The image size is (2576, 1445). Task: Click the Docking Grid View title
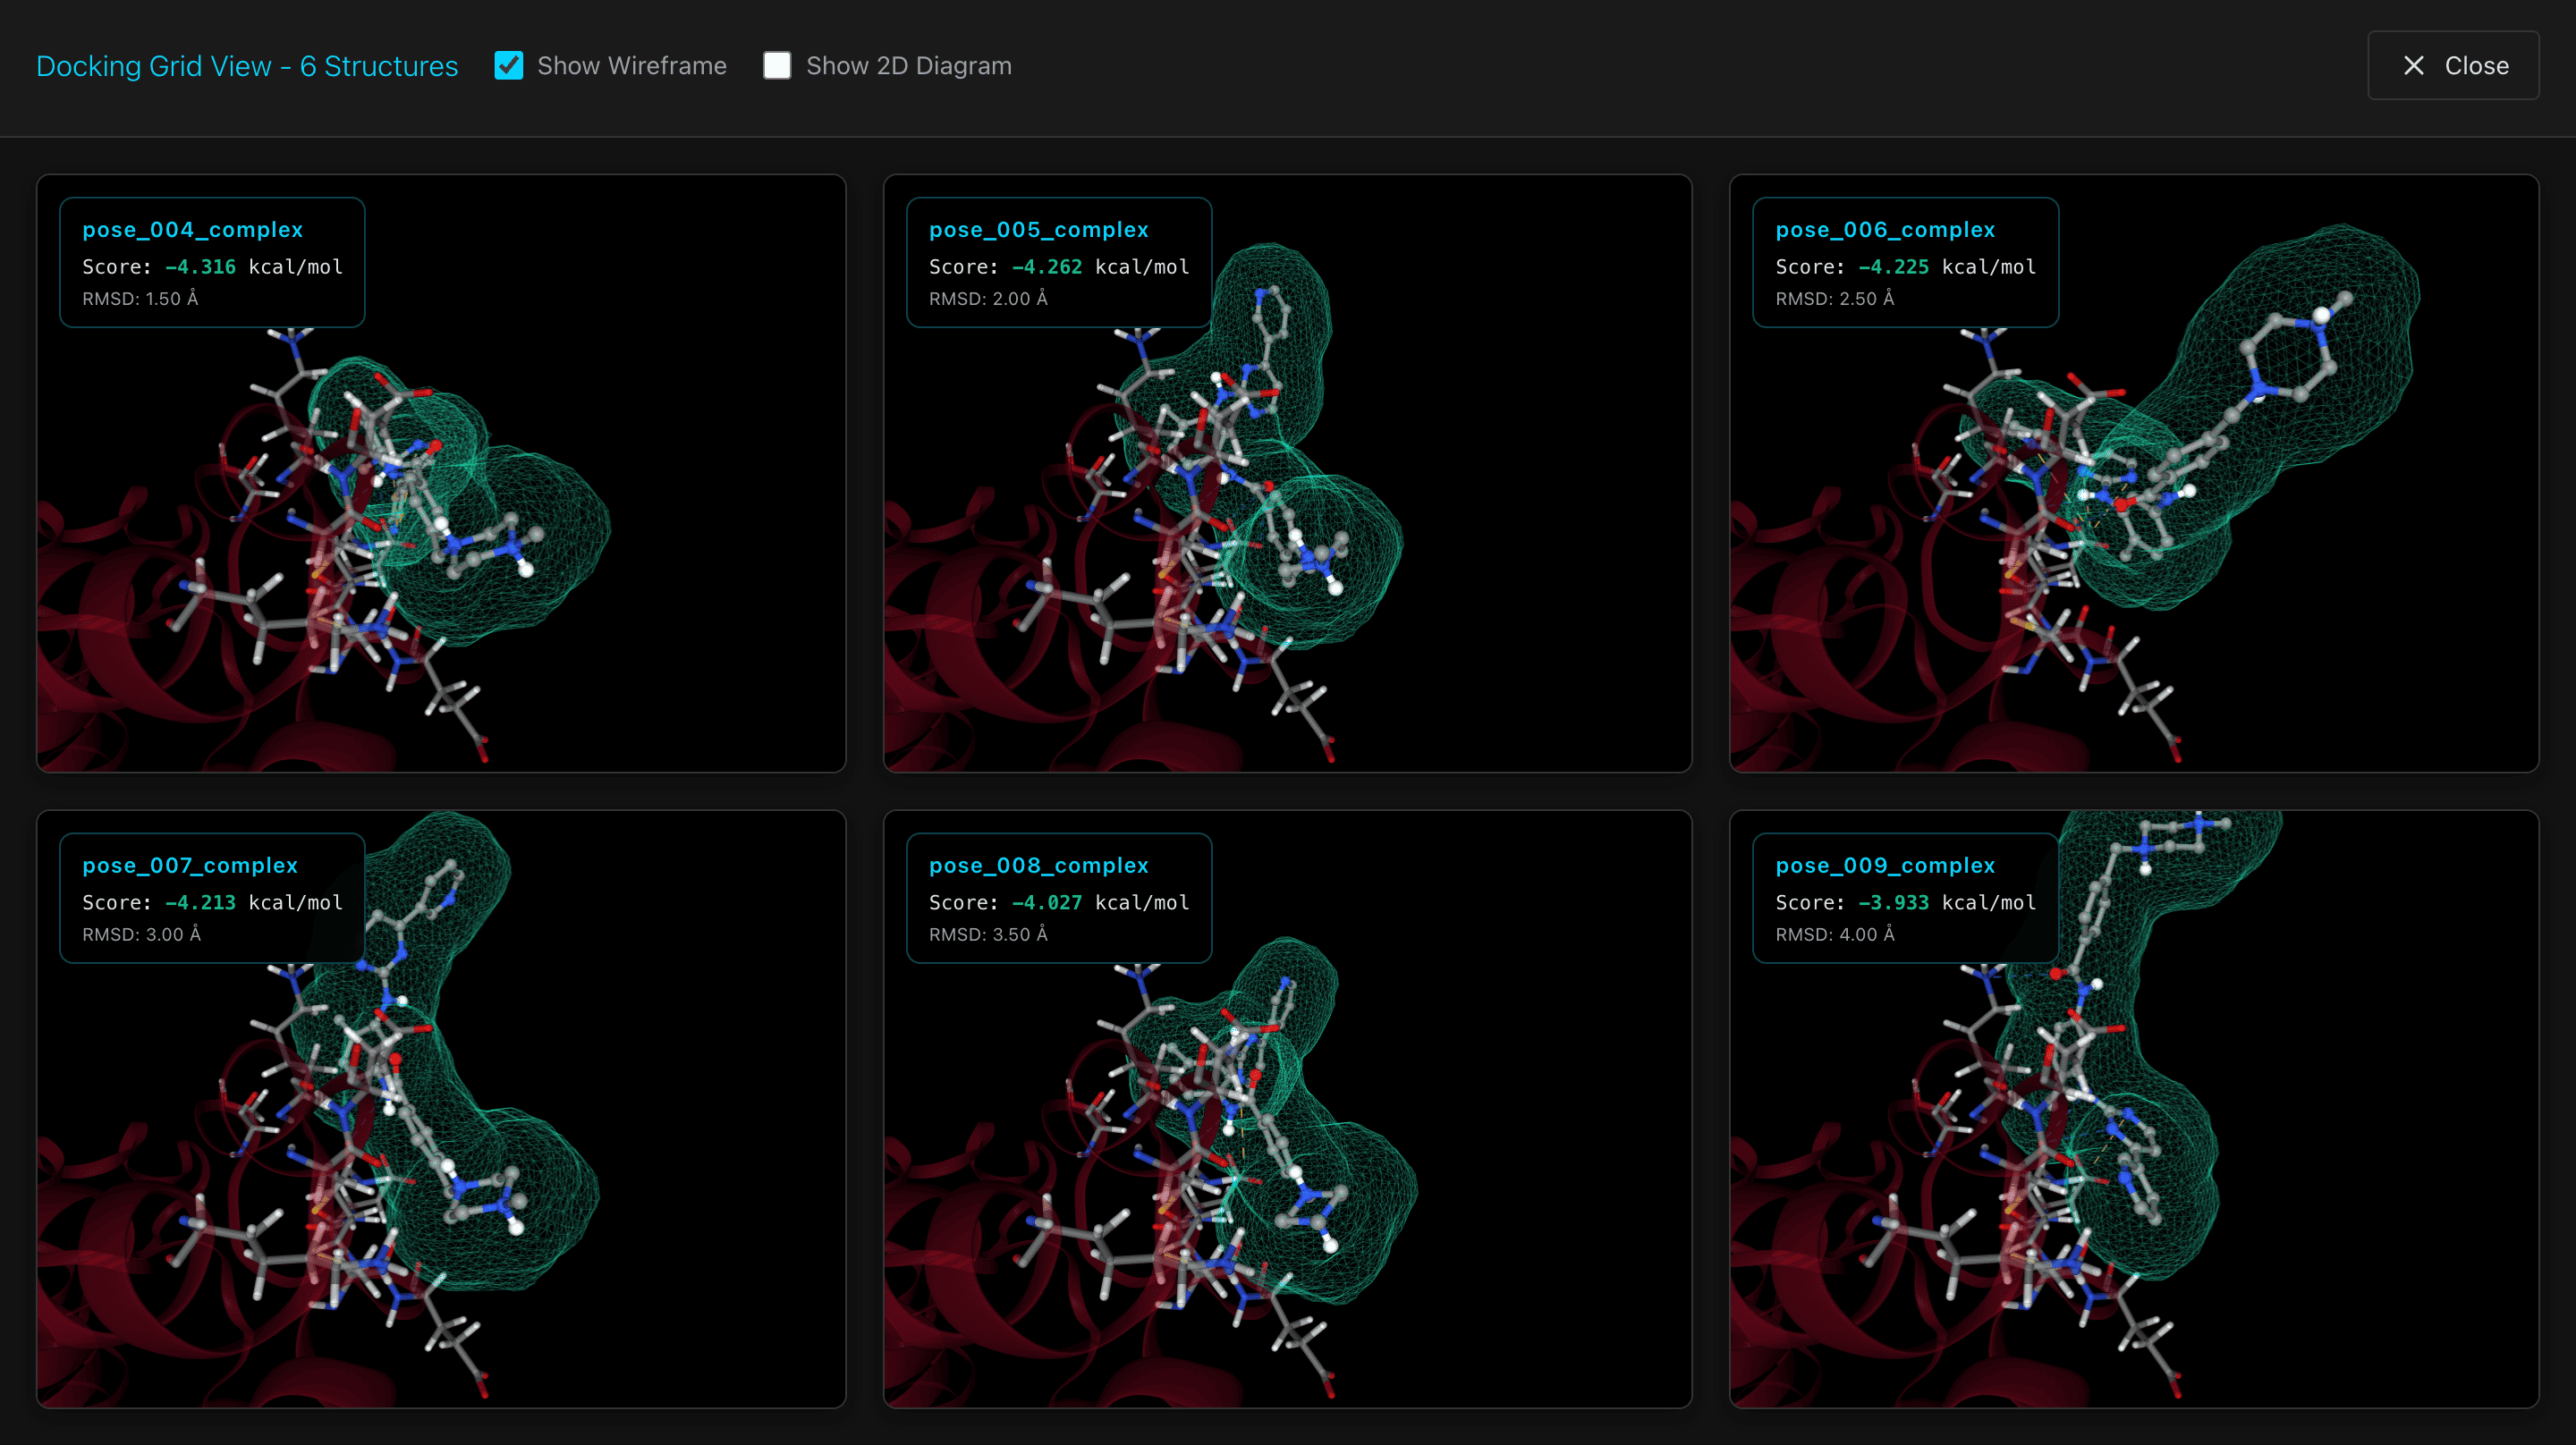tap(247, 66)
